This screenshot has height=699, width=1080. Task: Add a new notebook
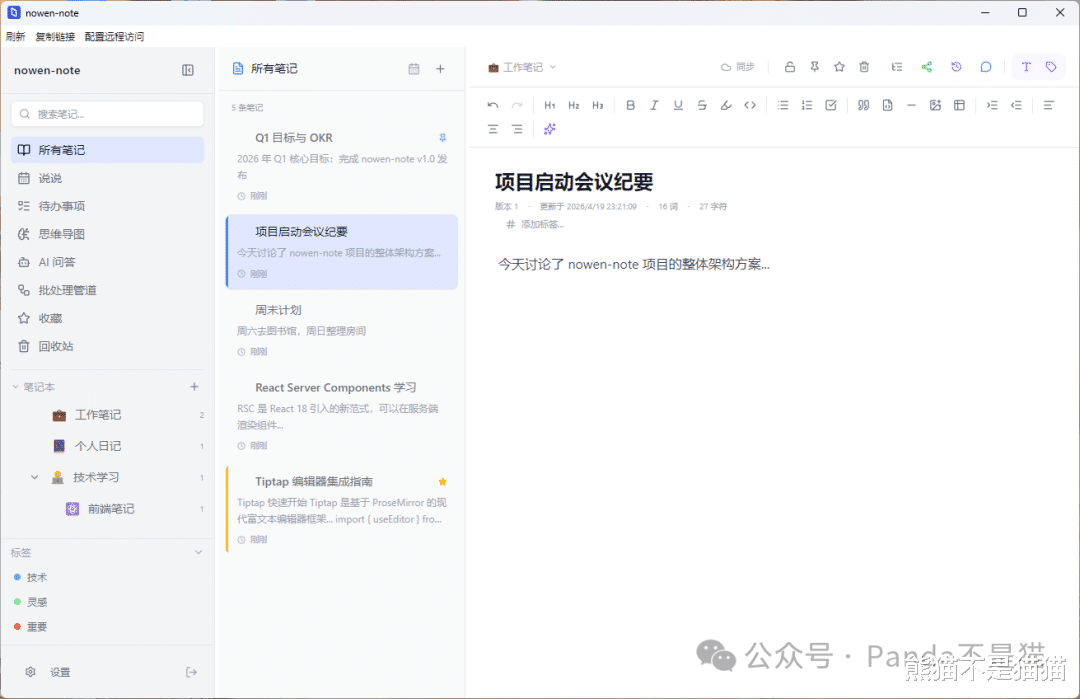tap(194, 387)
